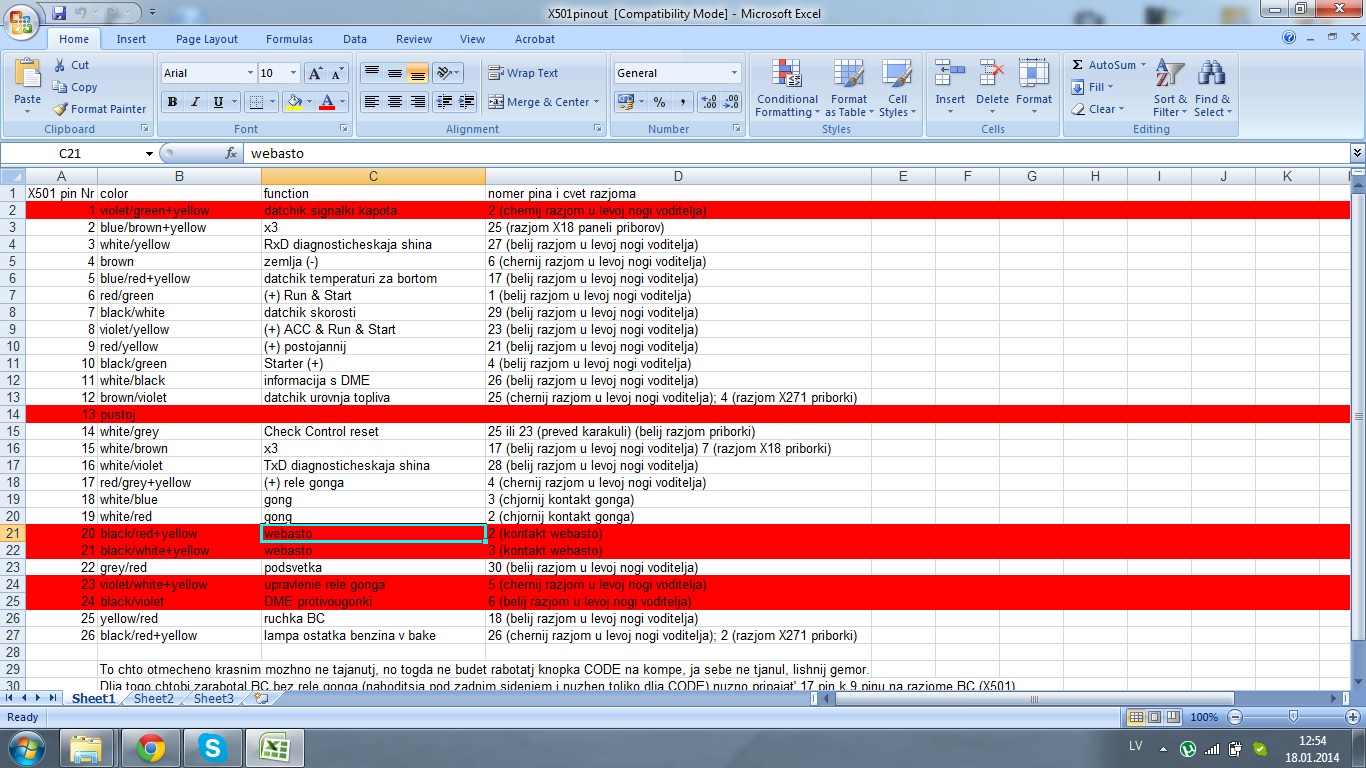
Task: Toggle Align Text Left
Action: pyautogui.click(x=371, y=102)
